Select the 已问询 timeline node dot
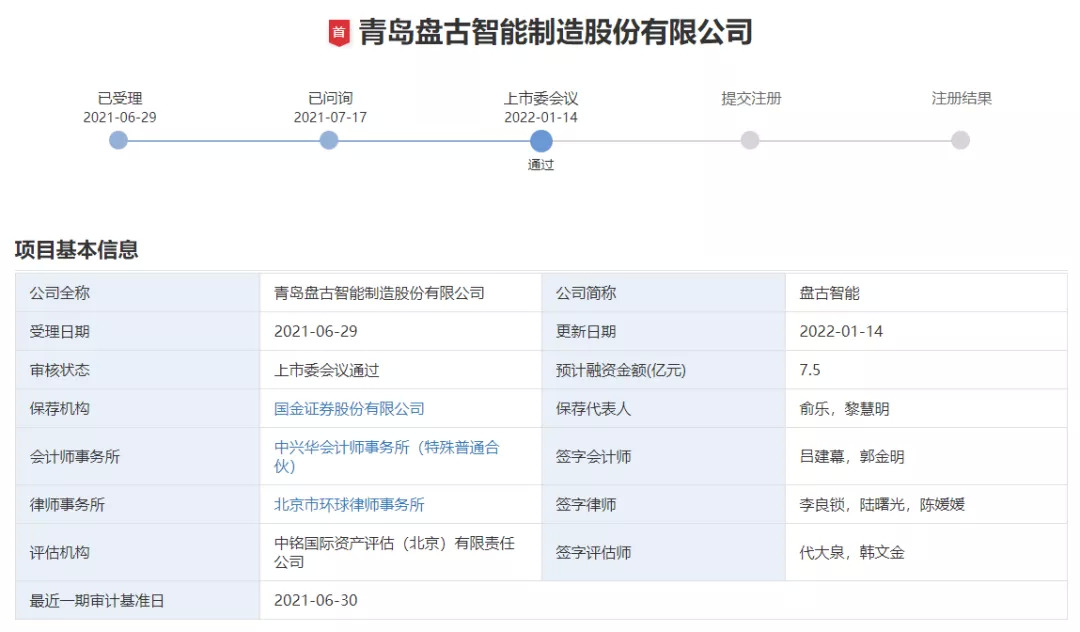The width and height of the screenshot is (1080, 632). [329, 141]
